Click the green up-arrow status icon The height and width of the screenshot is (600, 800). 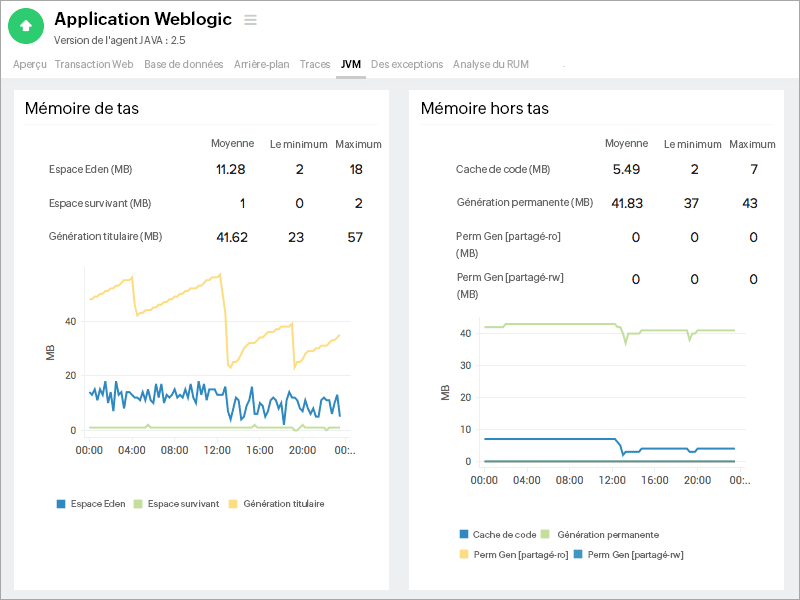pos(26,25)
